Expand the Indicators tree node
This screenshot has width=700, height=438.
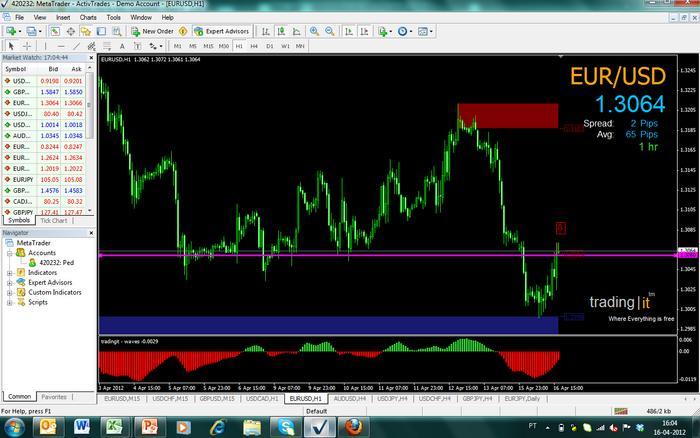point(9,273)
